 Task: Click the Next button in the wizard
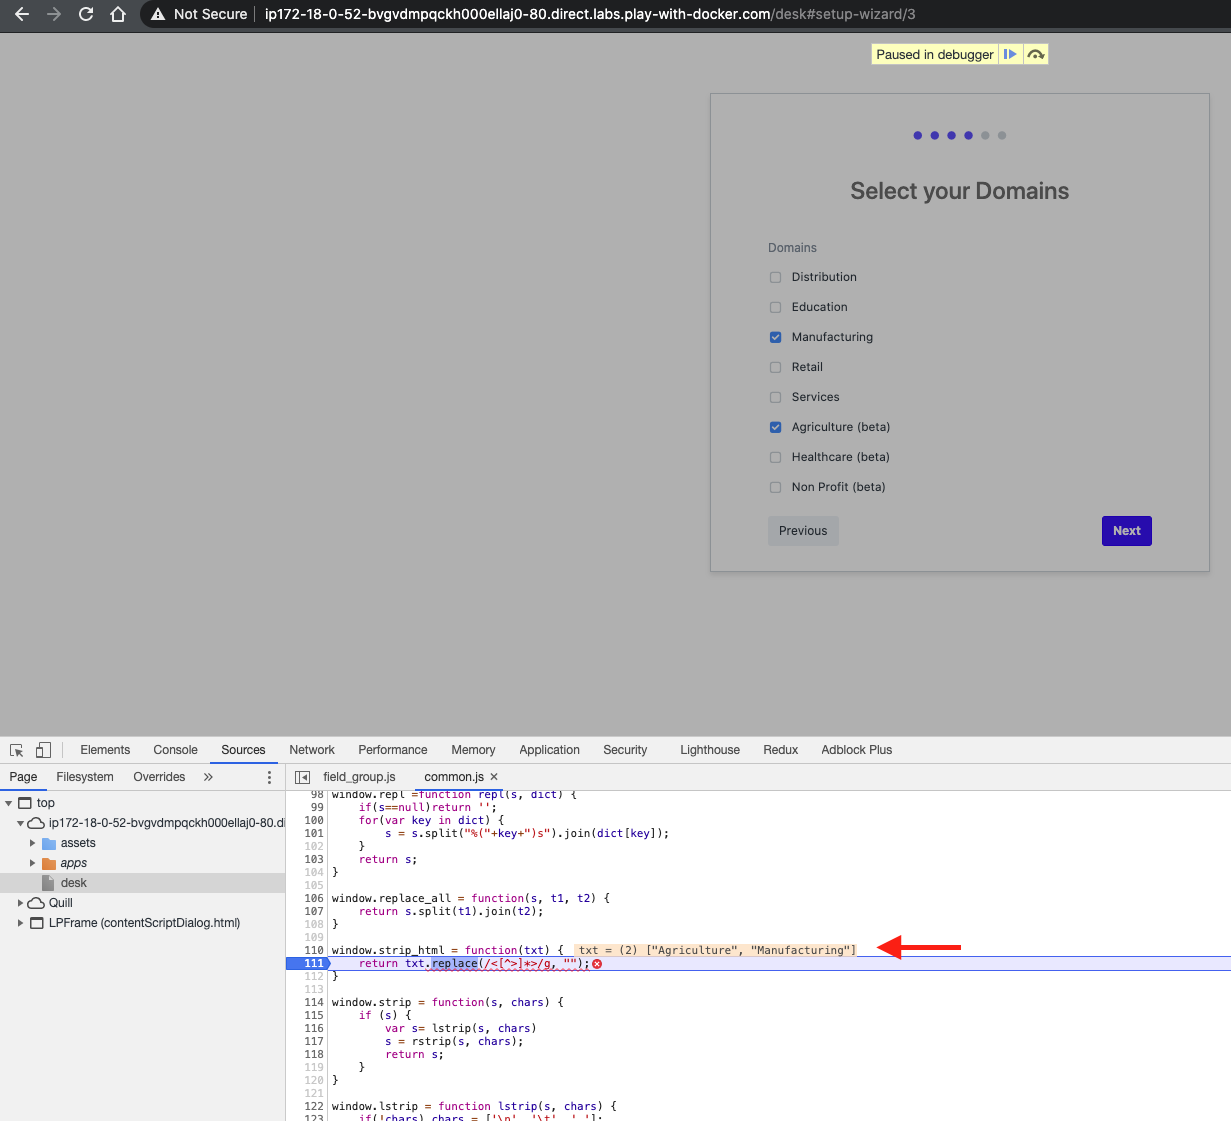coord(1126,531)
